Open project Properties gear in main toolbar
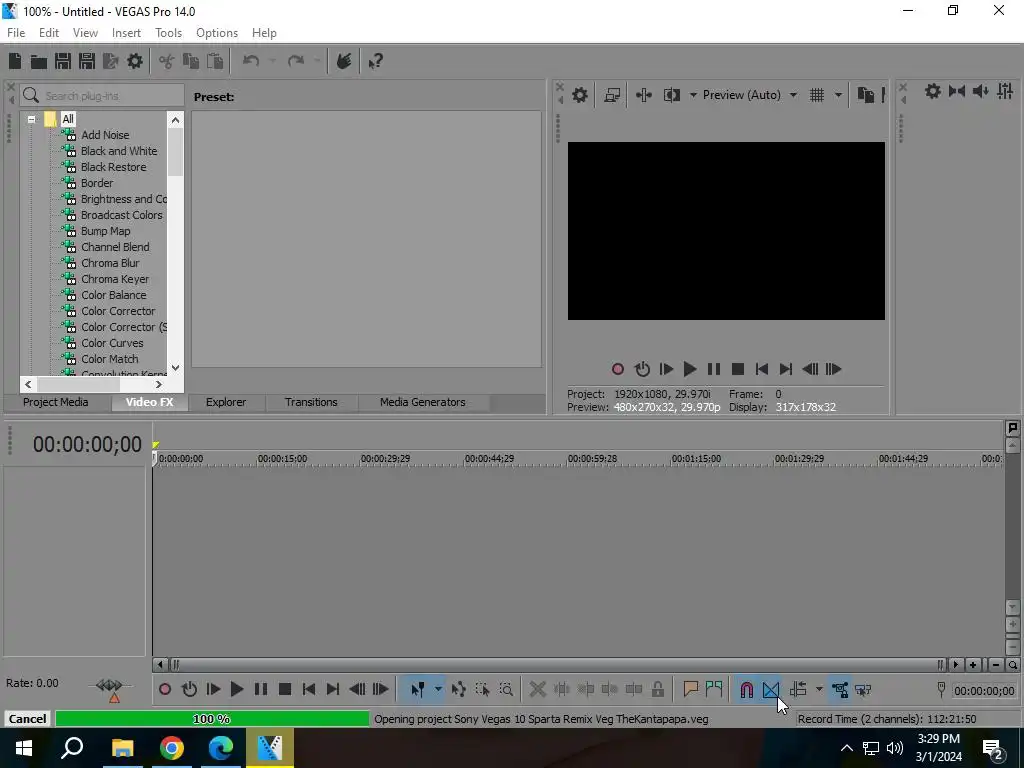1024x768 pixels. 135,61
